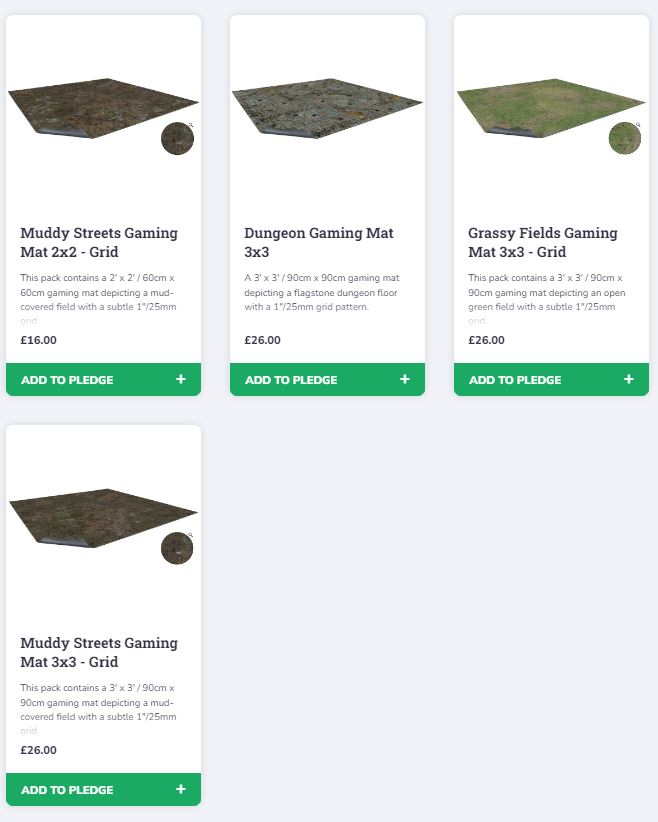The width and height of the screenshot is (658, 822).
Task: Click the plus icon on Muddy Streets 2x2 card
Action: coord(181,380)
